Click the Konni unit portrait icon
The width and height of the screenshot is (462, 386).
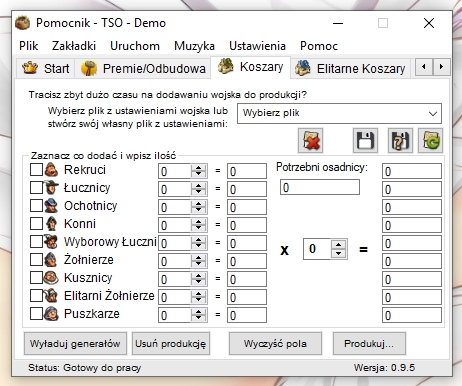[51, 223]
